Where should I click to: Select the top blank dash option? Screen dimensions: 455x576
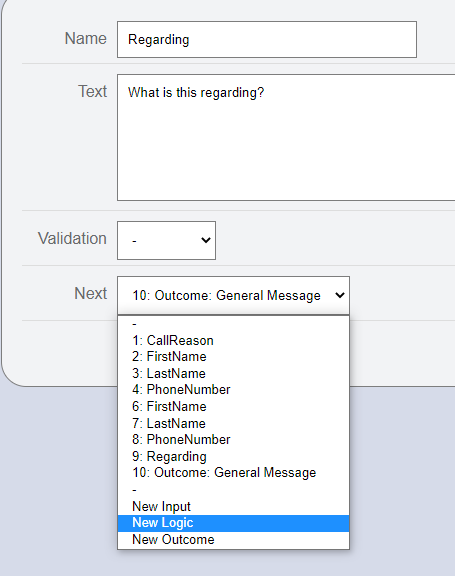(233, 324)
